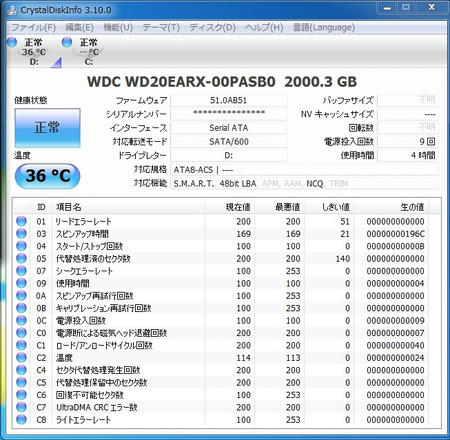Click the 生の値 column header

coord(412,207)
